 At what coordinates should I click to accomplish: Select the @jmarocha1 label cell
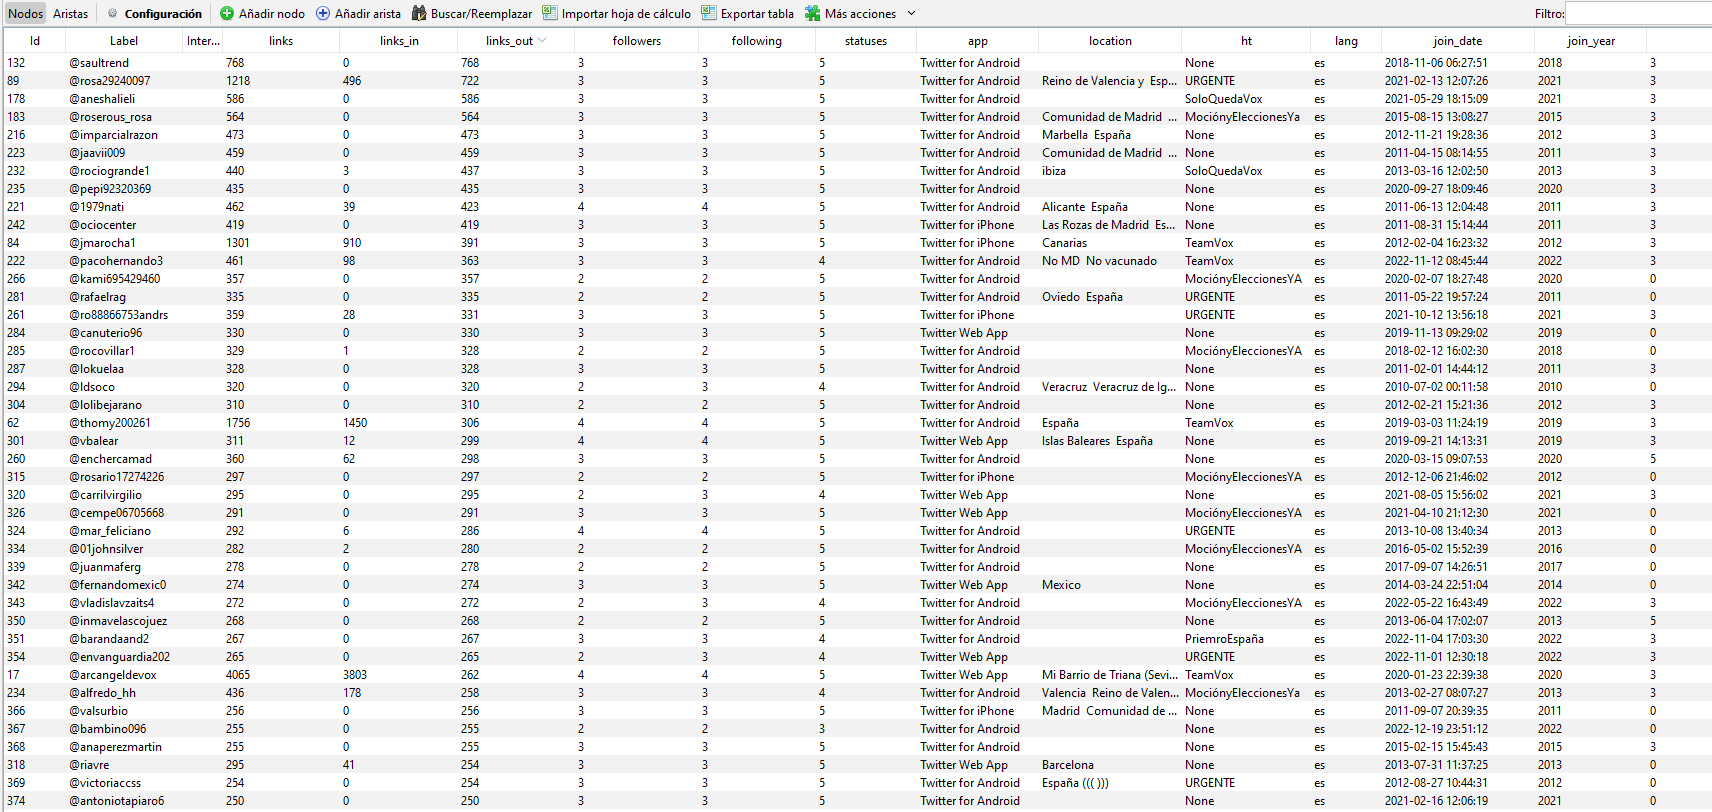click(102, 243)
